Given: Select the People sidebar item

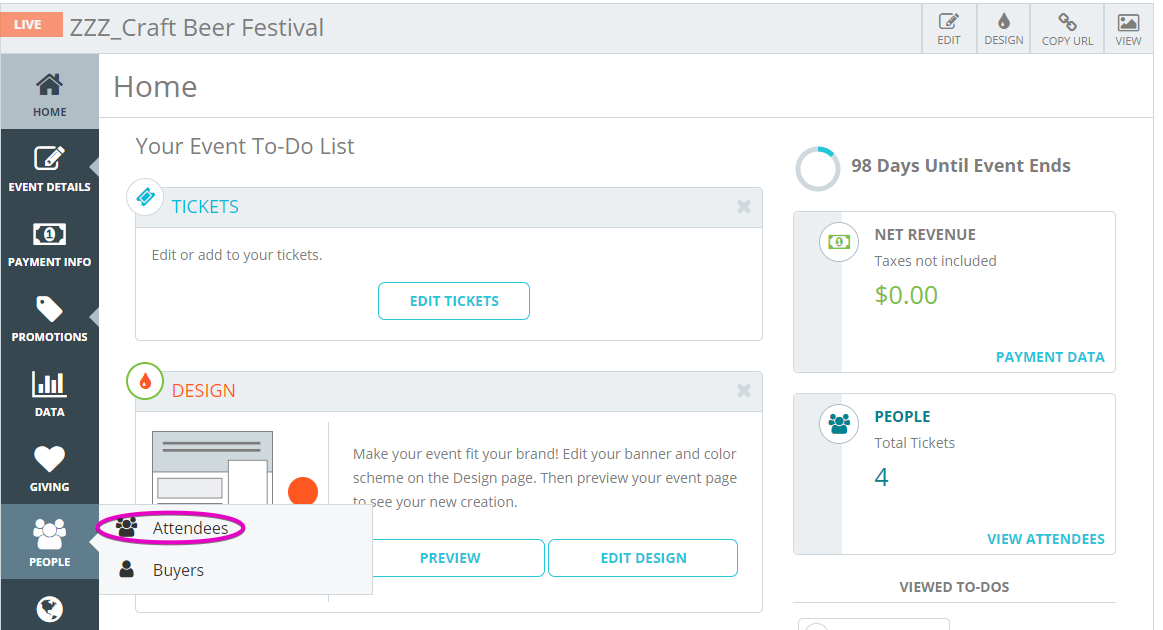Looking at the screenshot, I should [x=50, y=542].
